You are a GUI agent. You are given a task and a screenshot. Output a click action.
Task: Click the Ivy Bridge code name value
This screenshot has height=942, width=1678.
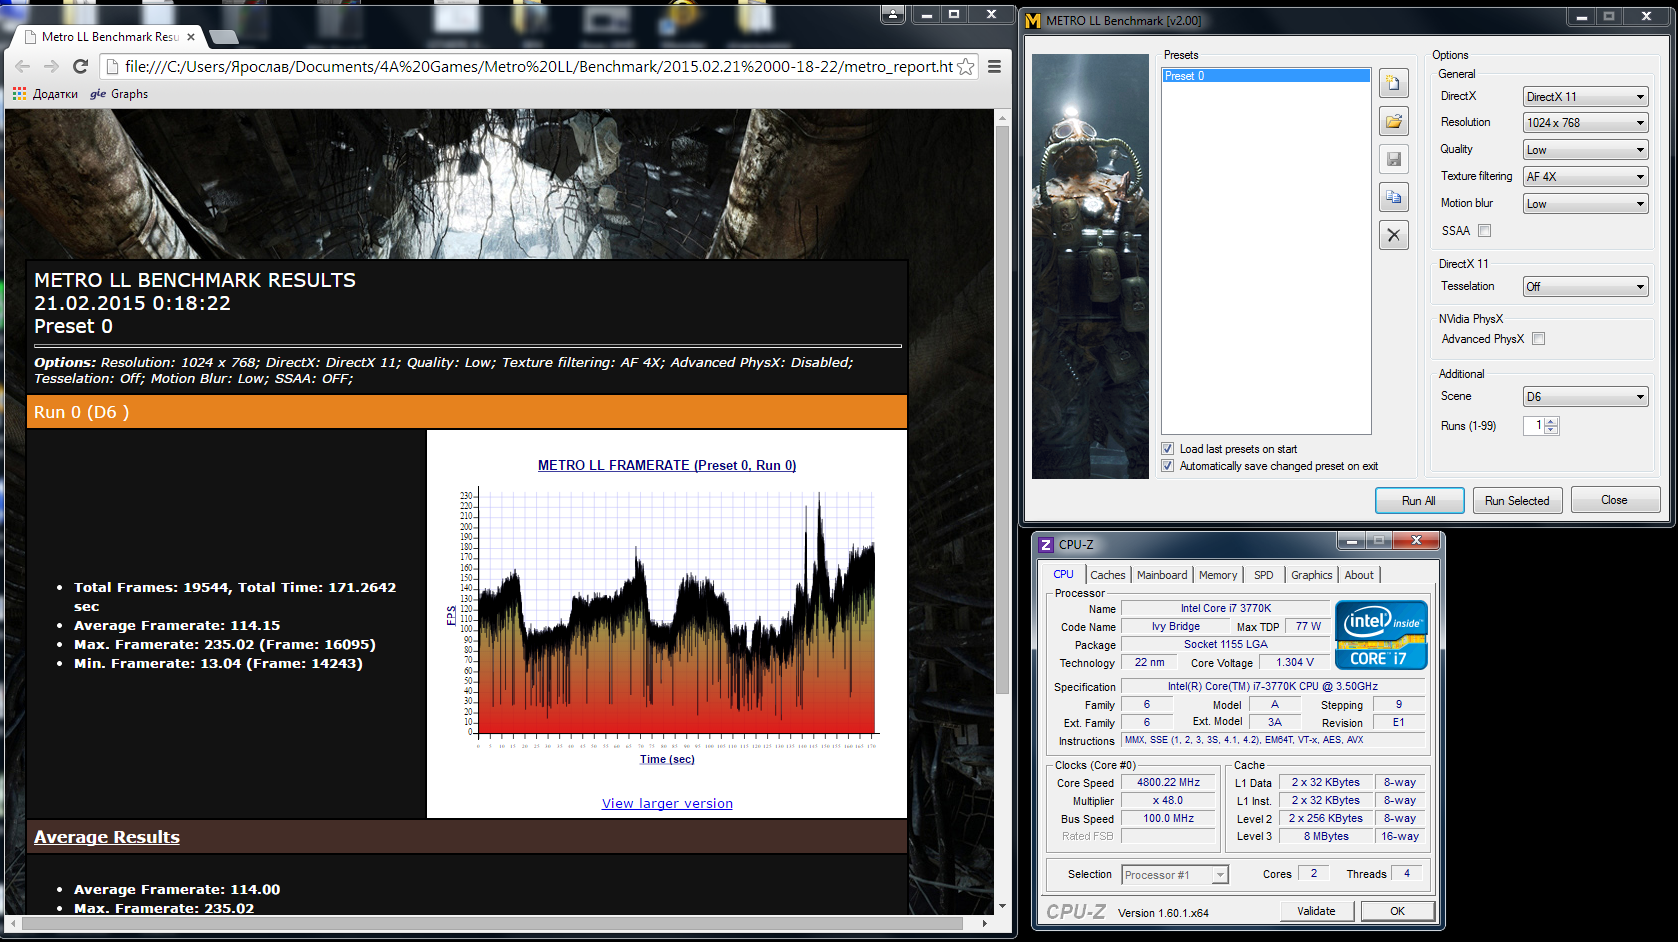tap(1175, 627)
